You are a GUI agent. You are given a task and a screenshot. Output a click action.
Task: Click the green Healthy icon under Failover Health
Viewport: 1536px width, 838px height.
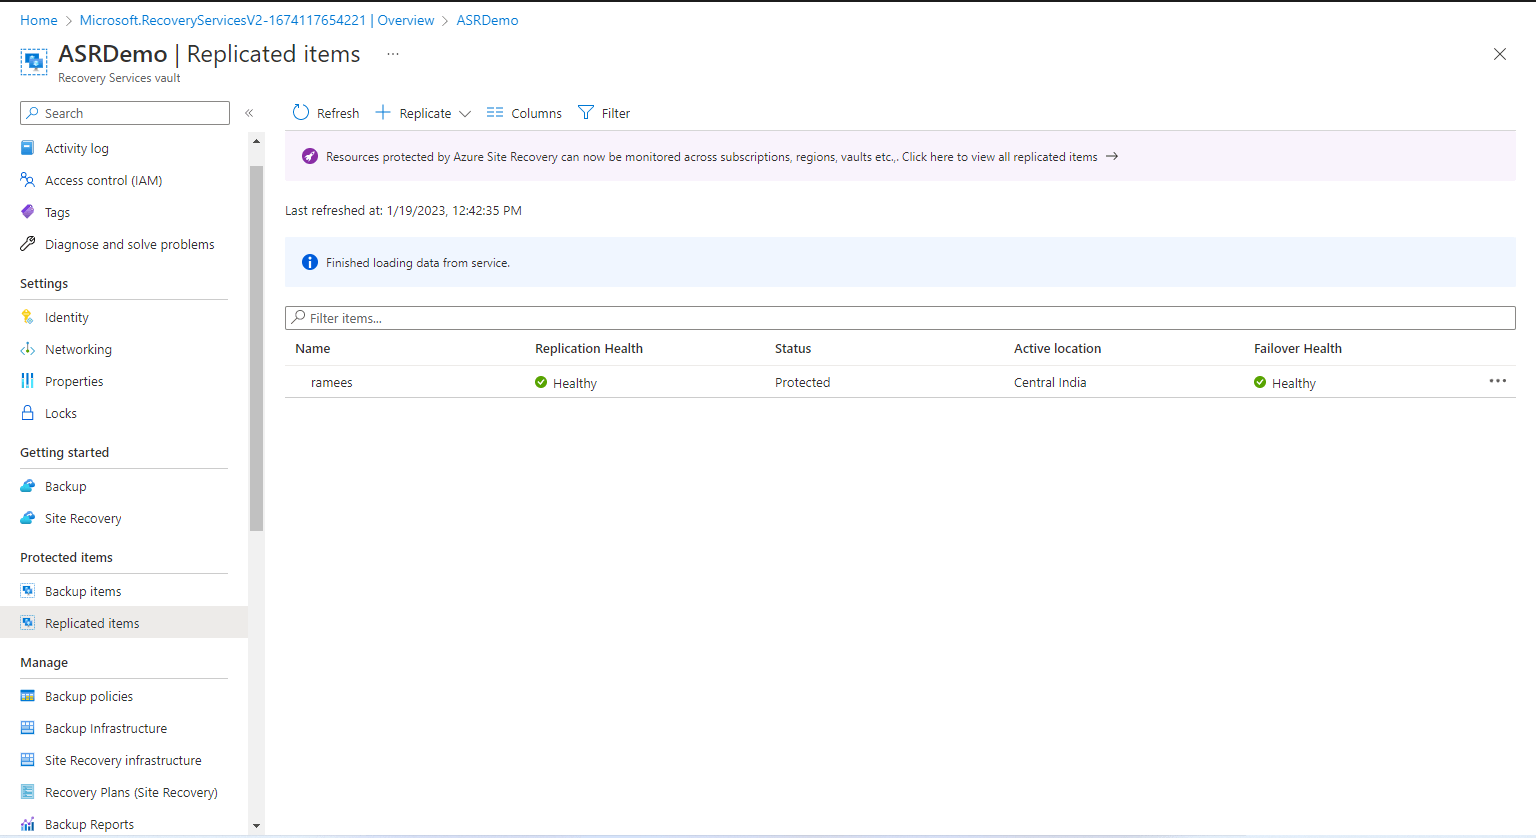click(x=1260, y=382)
